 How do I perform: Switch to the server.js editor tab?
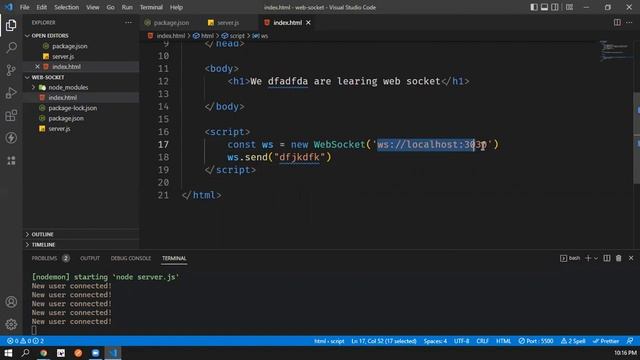click(227, 22)
